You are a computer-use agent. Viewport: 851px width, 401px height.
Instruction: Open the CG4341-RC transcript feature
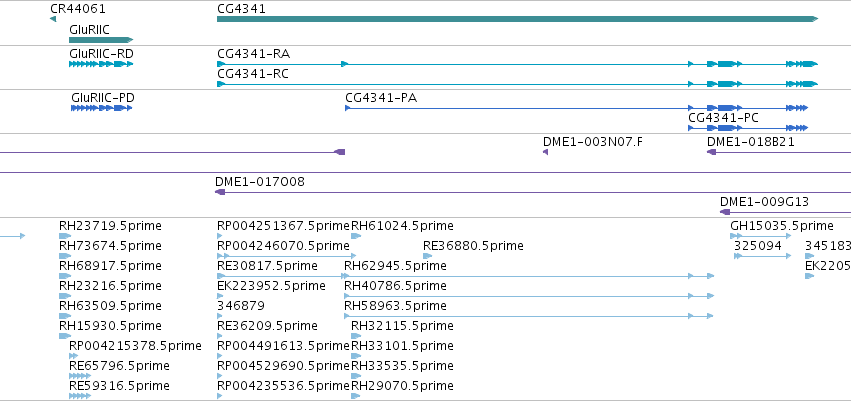point(517,84)
